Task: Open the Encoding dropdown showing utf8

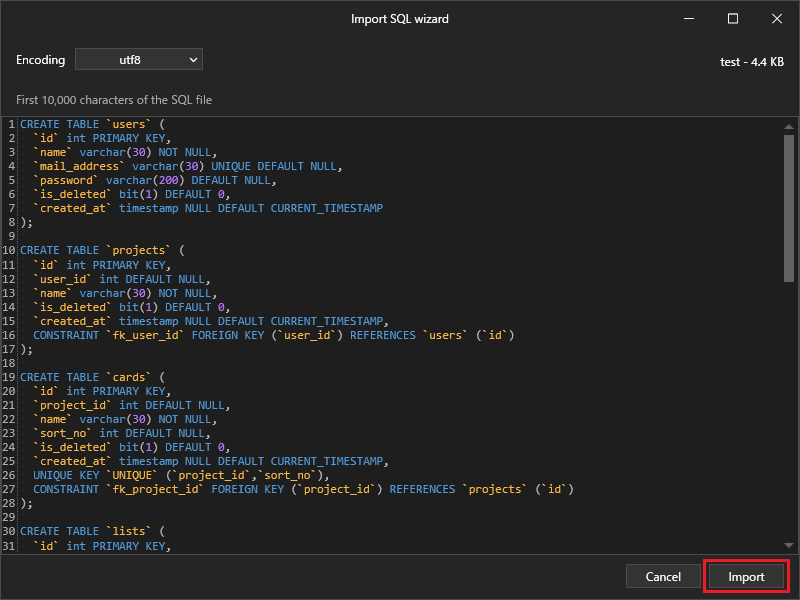Action: pyautogui.click(x=139, y=60)
